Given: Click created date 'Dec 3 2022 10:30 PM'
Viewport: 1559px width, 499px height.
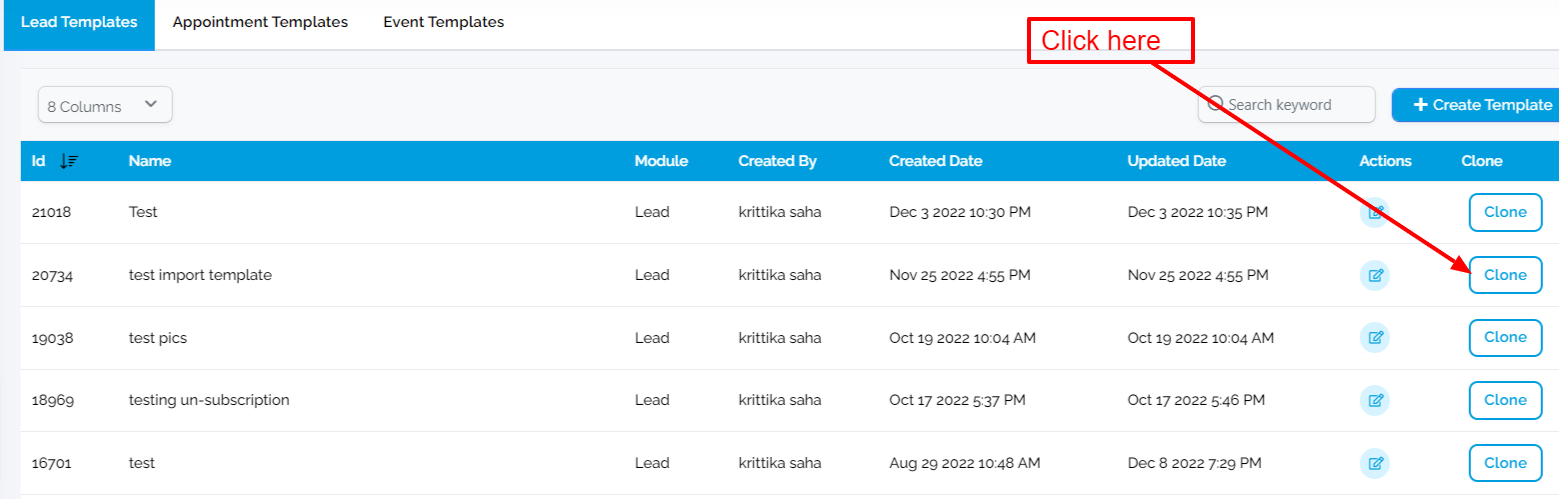Looking at the screenshot, I should click(x=959, y=213).
